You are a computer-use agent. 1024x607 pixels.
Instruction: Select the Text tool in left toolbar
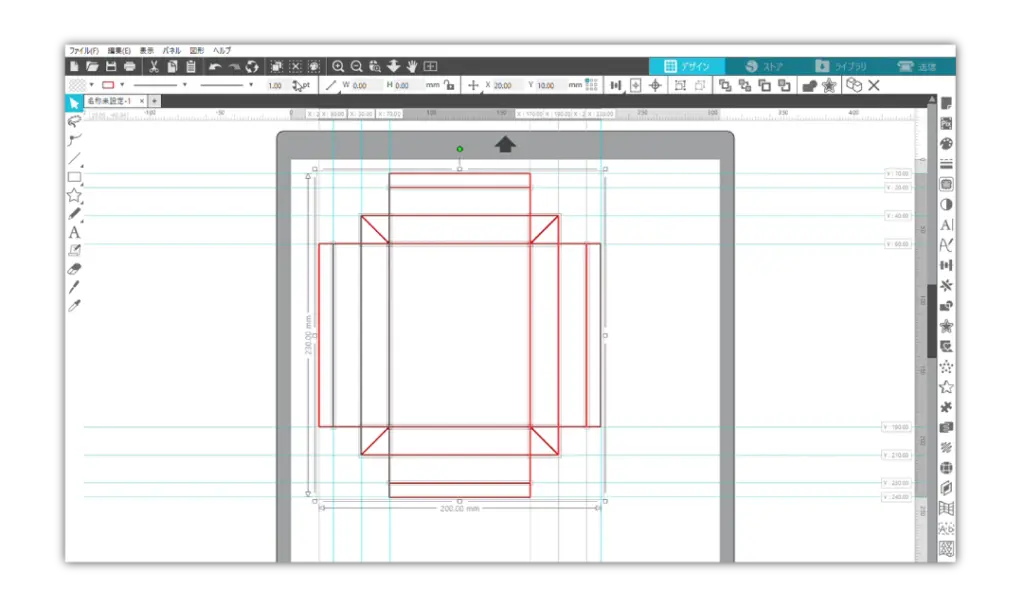click(x=74, y=232)
